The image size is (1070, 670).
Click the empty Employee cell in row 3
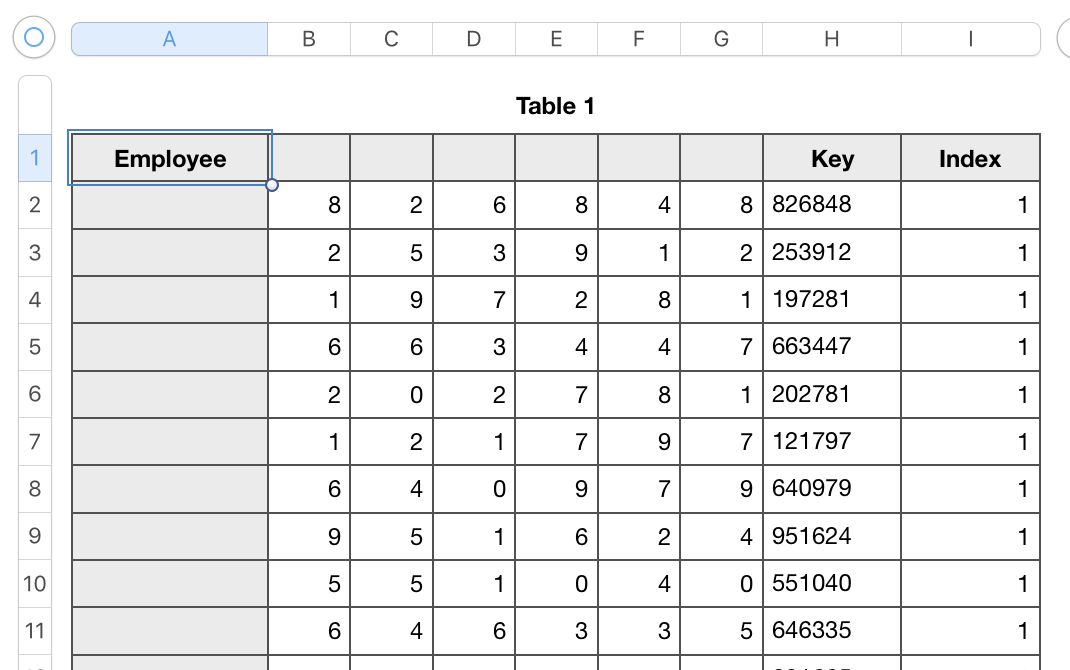coord(170,252)
